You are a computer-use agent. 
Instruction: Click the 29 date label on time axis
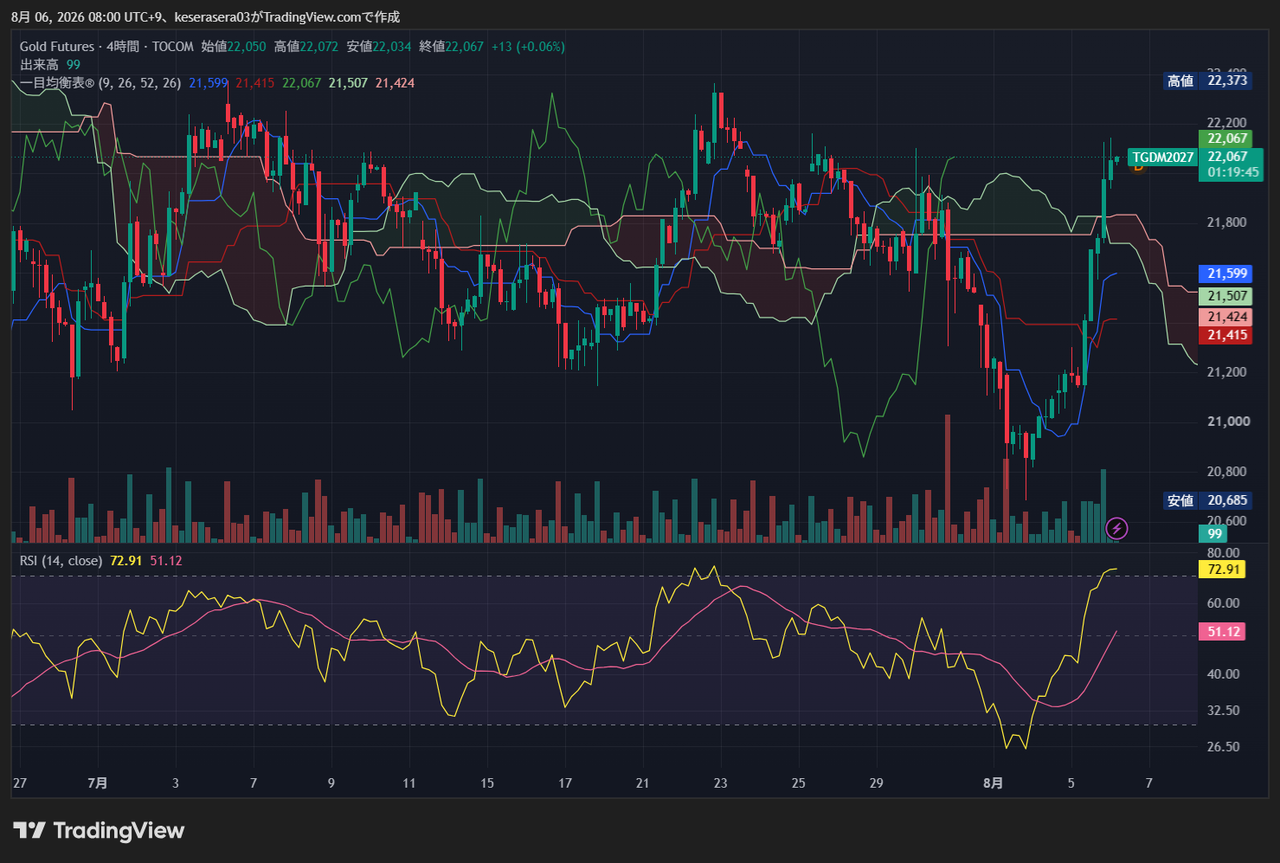[877, 783]
